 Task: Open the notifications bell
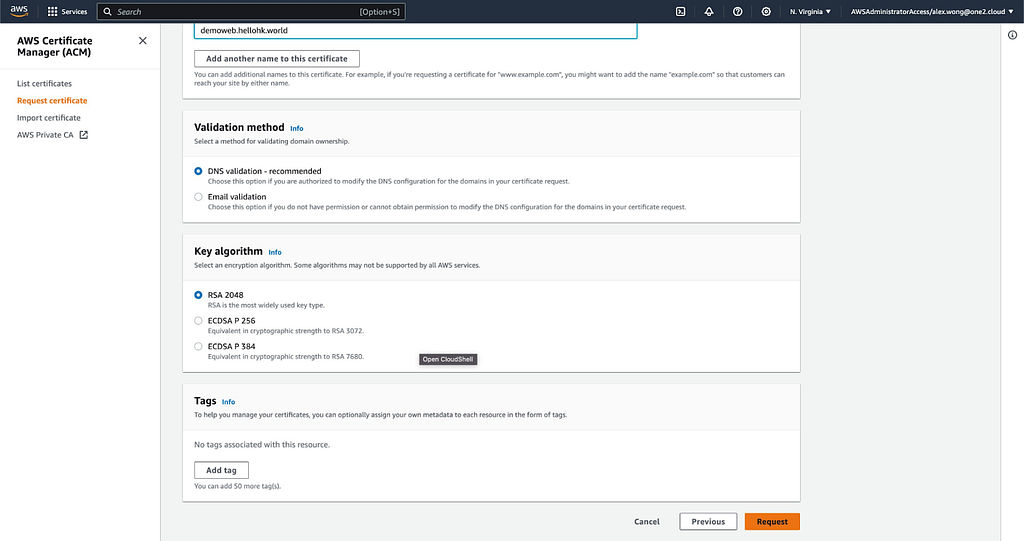click(709, 12)
